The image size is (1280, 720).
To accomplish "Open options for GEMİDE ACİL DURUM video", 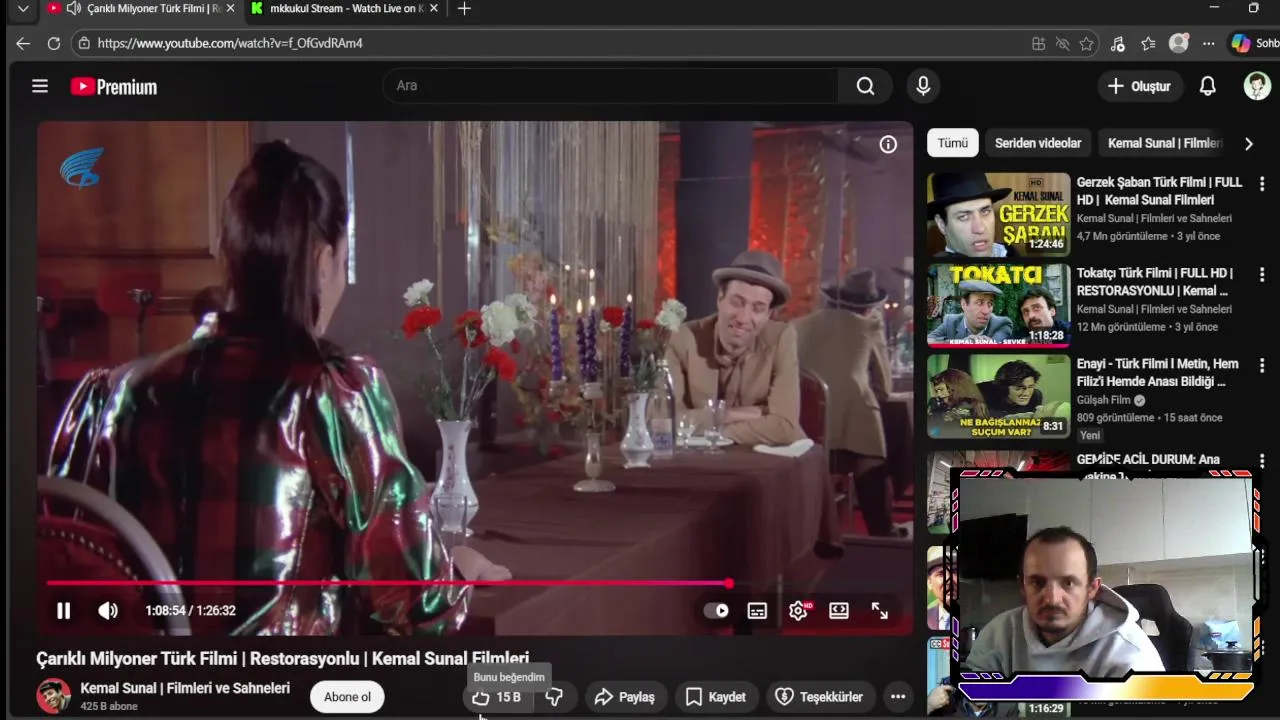I will click(1262, 460).
